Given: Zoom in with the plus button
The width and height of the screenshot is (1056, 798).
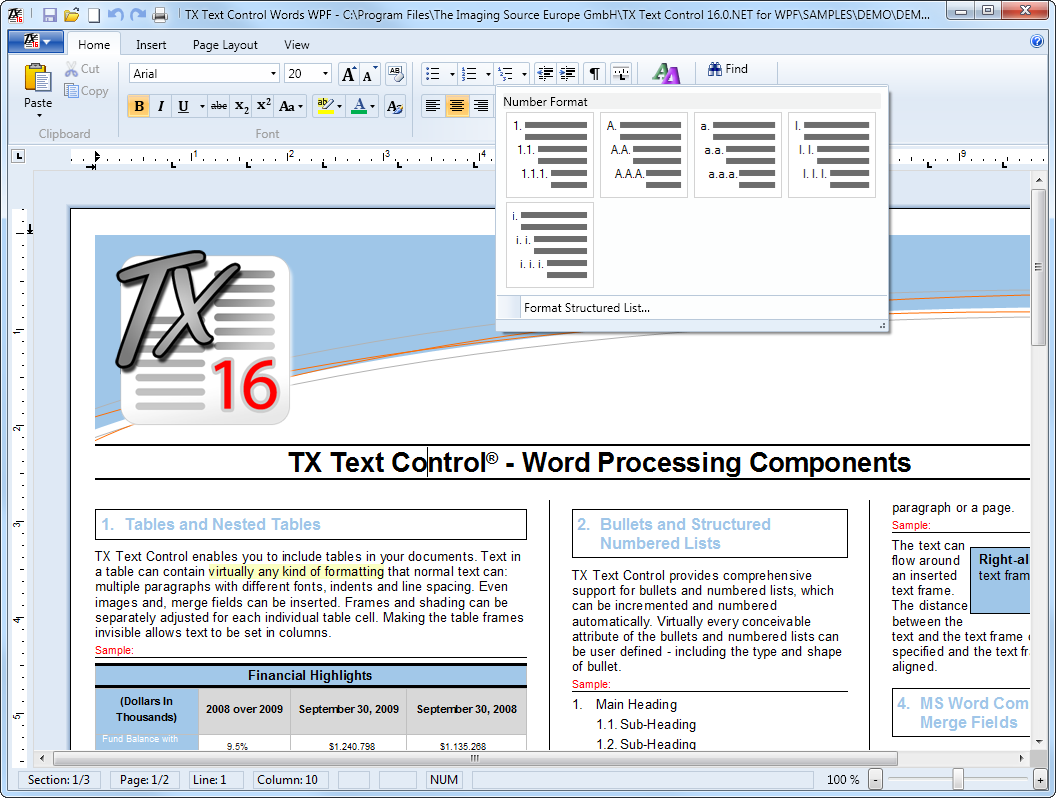Looking at the screenshot, I should [1041, 780].
